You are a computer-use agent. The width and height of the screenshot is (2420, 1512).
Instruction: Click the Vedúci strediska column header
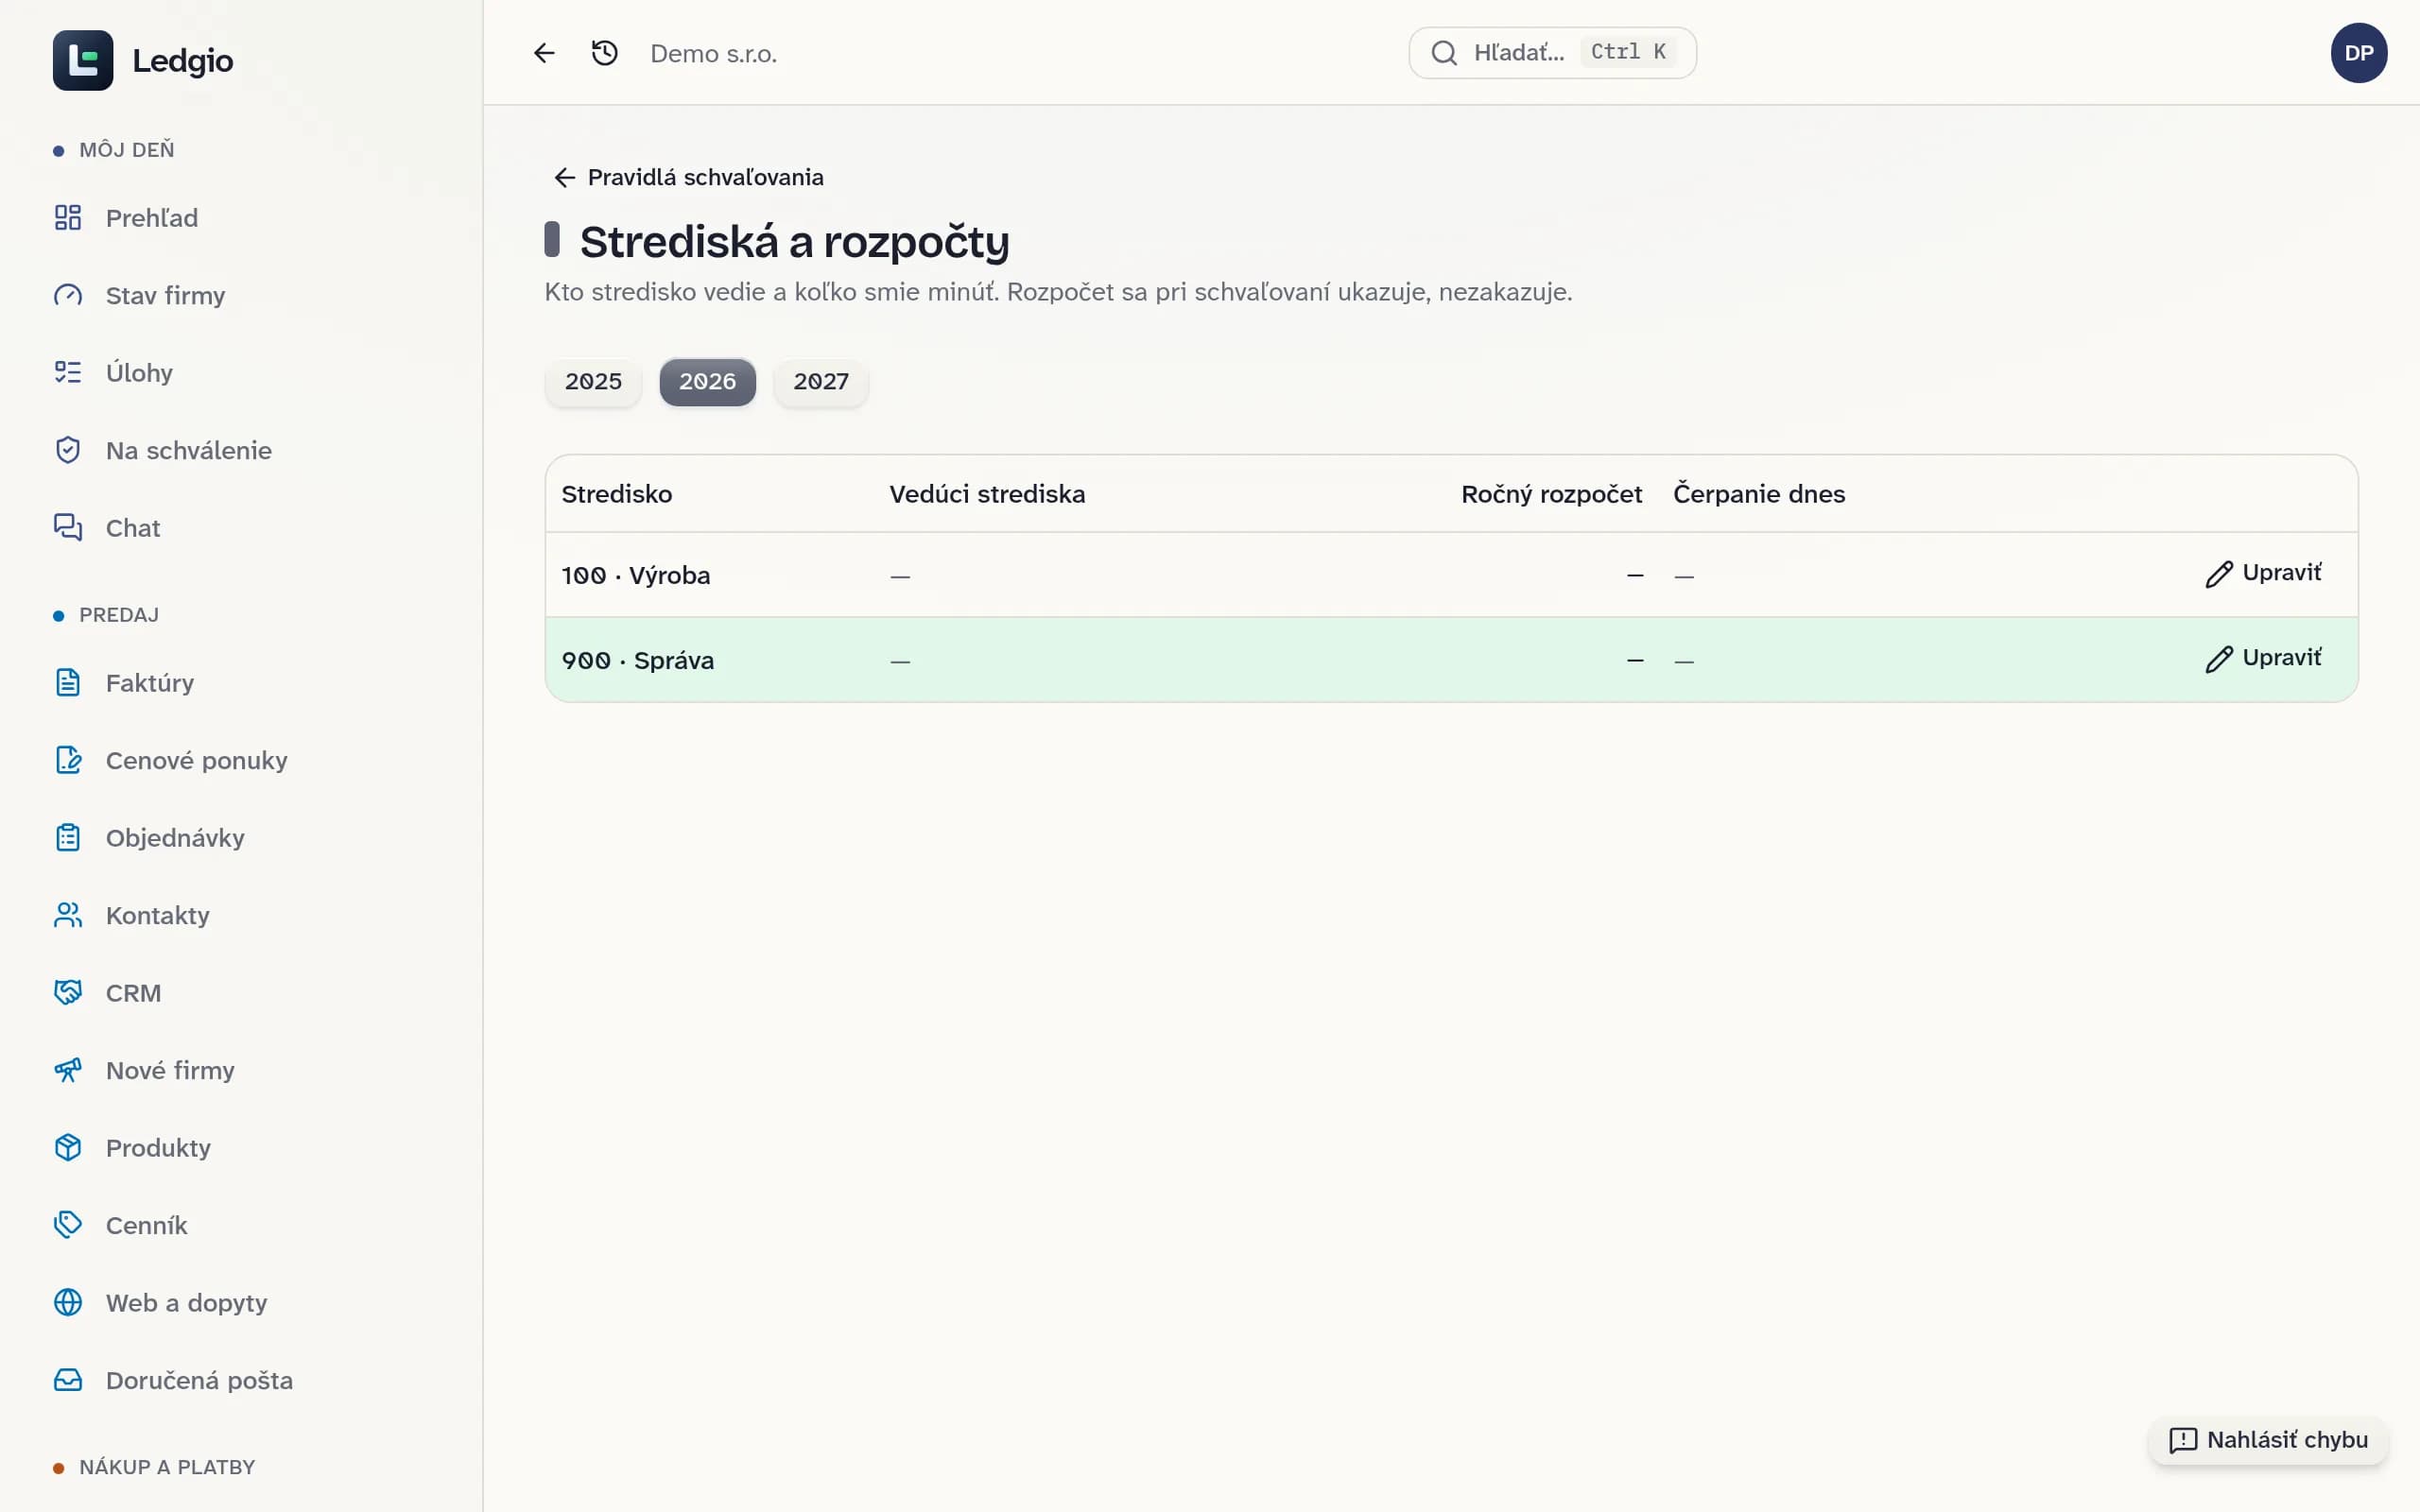click(x=987, y=494)
